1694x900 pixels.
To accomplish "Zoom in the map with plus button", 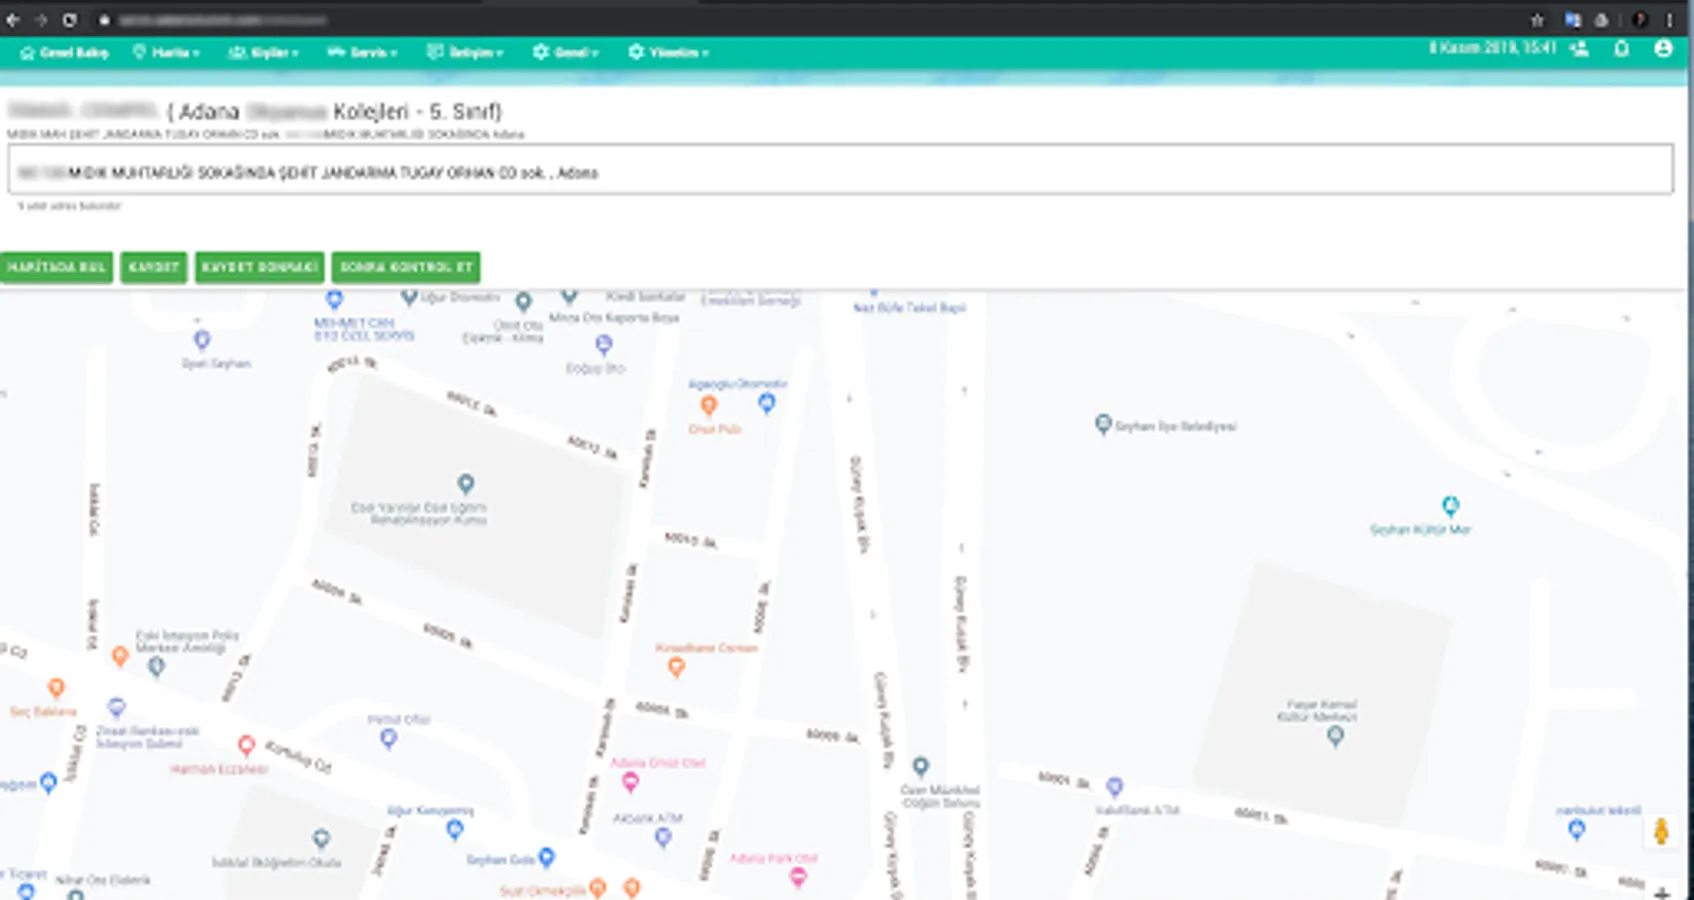I will (x=1662, y=892).
